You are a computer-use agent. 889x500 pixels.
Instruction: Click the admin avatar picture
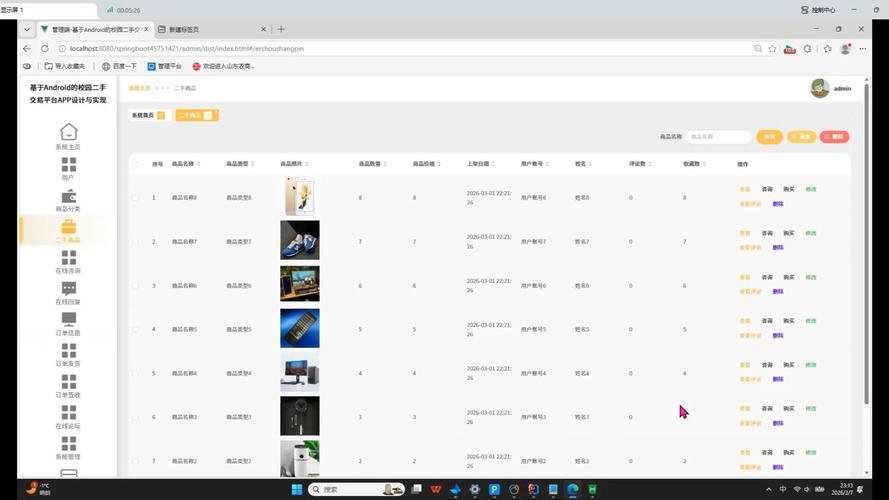(x=819, y=88)
